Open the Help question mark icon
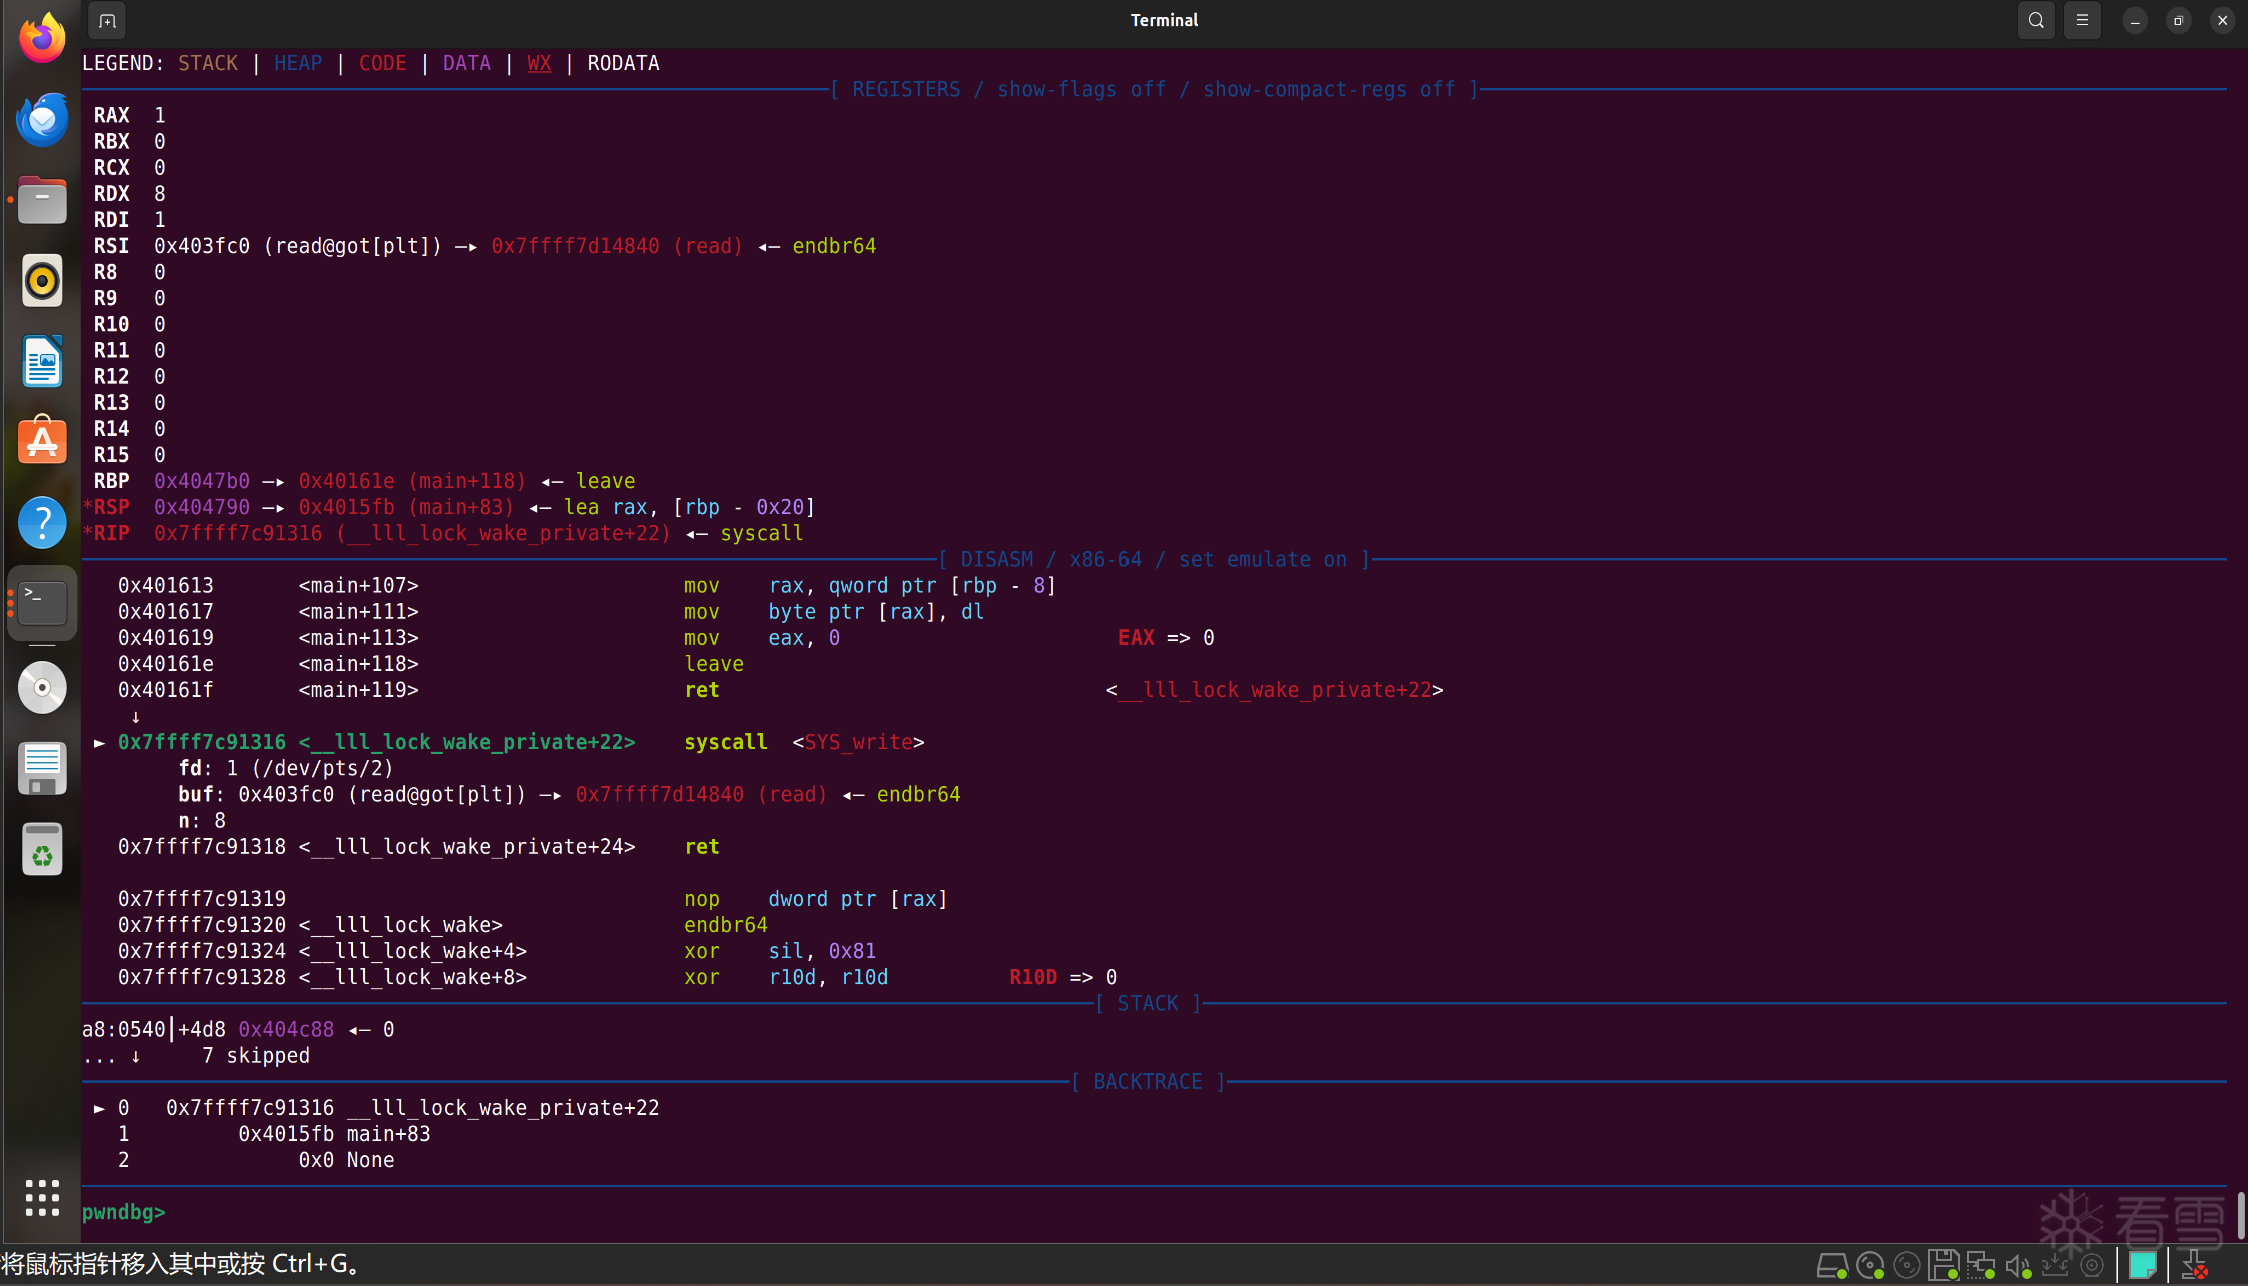This screenshot has height=1286, width=2248. [x=42, y=522]
